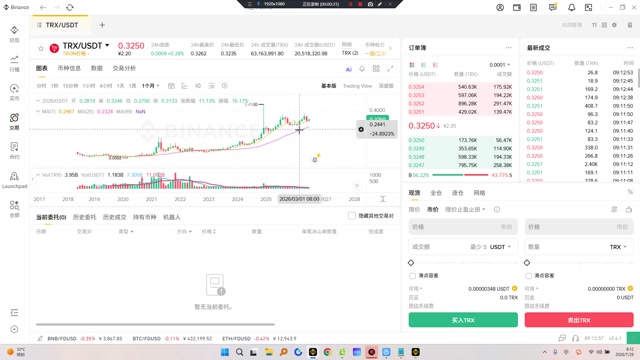
Task: Open the wallet icon in title bar
Action: [517, 7]
